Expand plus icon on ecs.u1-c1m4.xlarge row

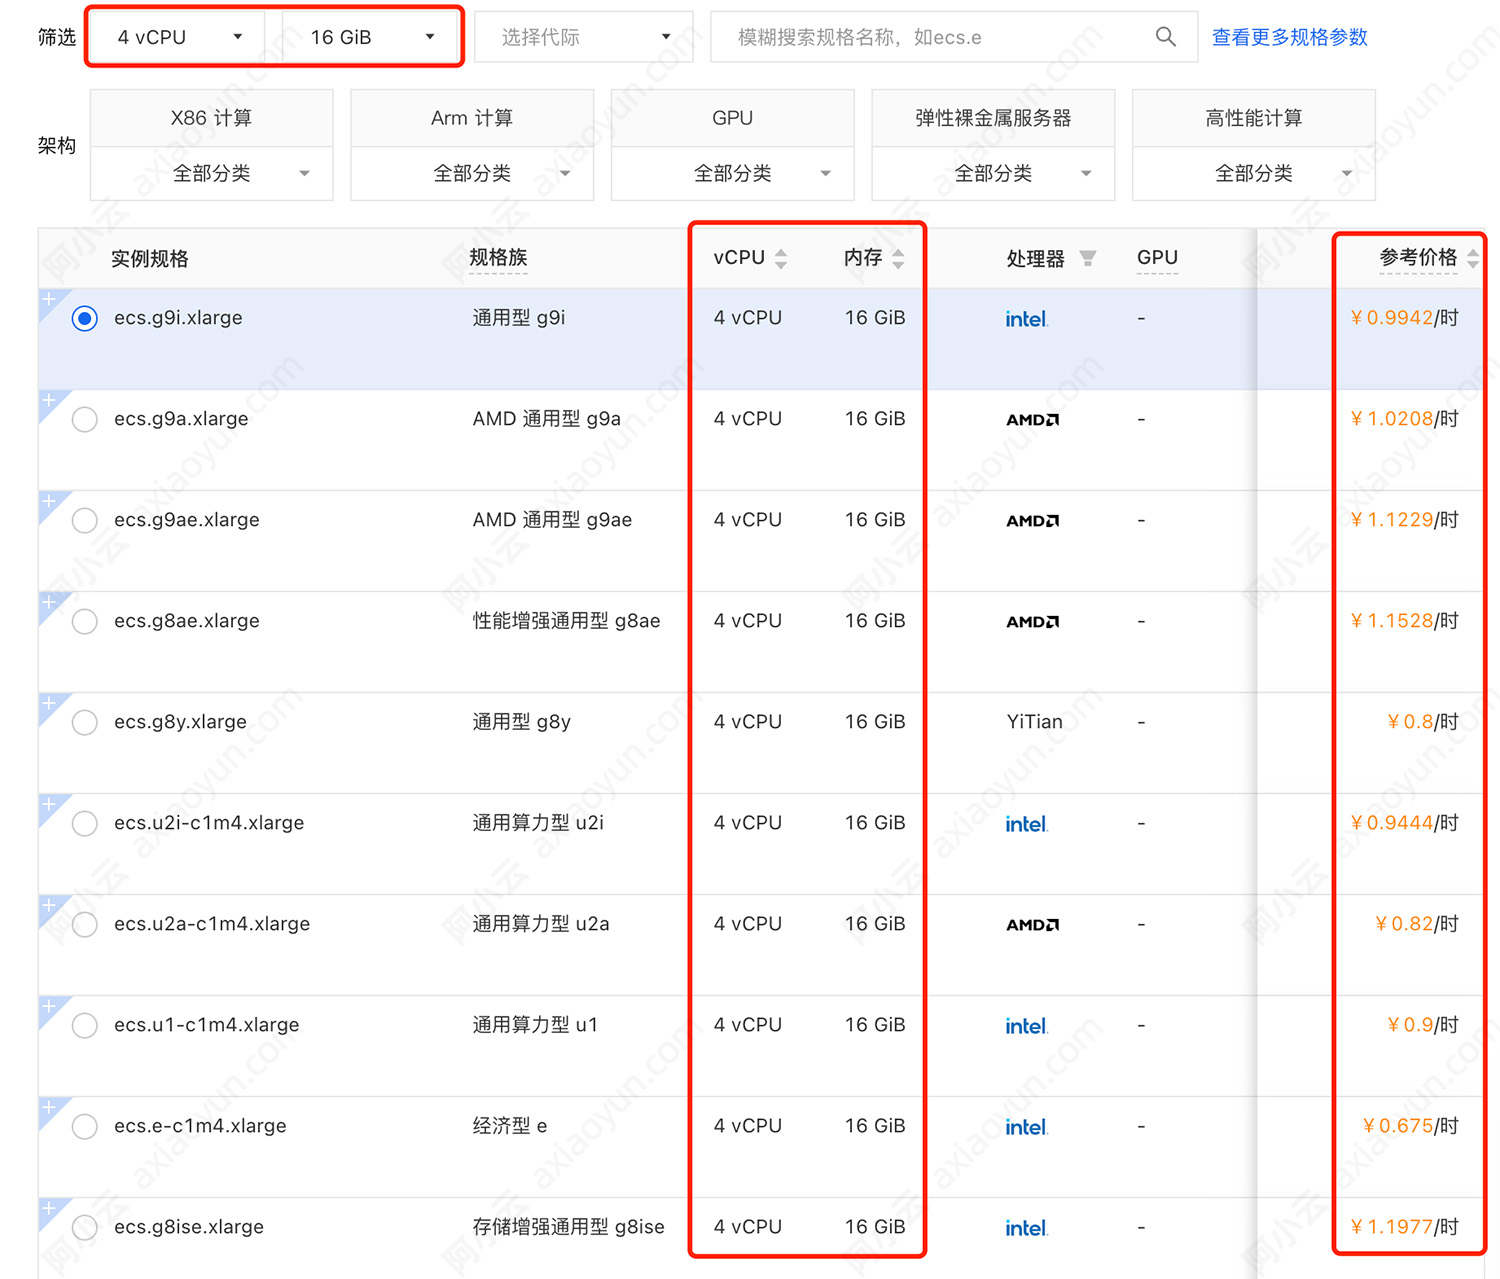tap(48, 1006)
